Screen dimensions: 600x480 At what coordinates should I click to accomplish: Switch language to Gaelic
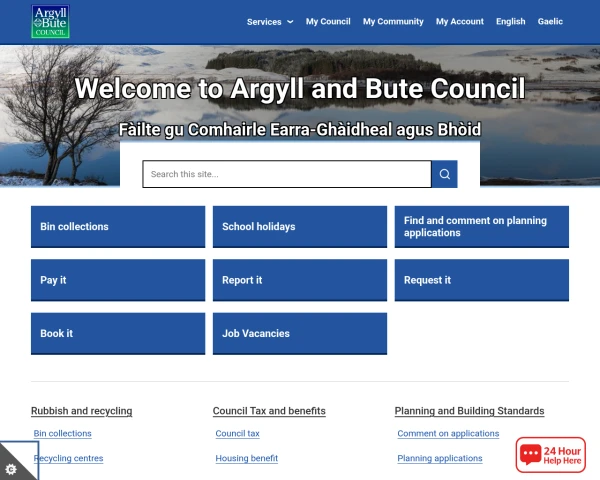point(550,21)
